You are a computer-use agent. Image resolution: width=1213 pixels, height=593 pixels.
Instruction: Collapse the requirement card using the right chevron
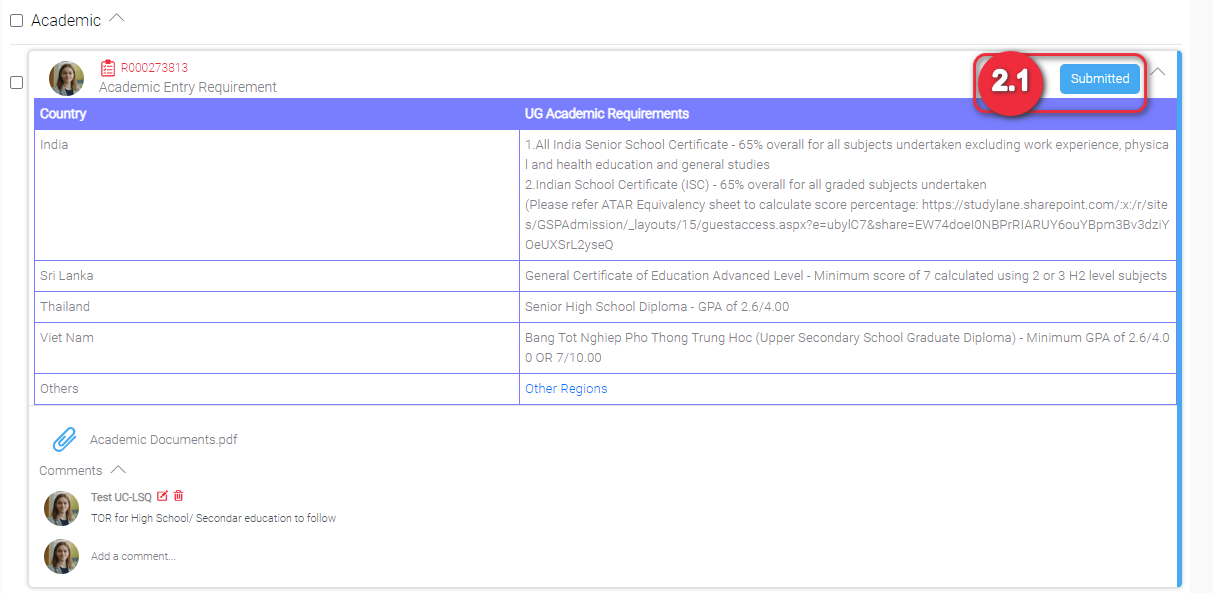(x=1158, y=72)
